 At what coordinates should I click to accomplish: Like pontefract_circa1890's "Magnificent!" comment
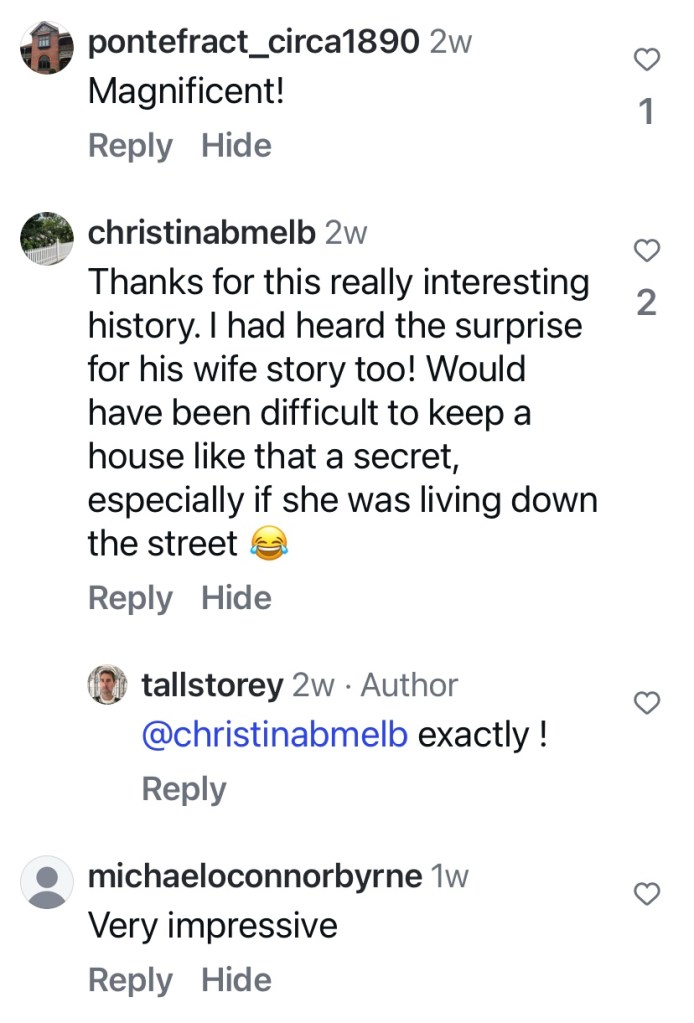click(x=648, y=60)
